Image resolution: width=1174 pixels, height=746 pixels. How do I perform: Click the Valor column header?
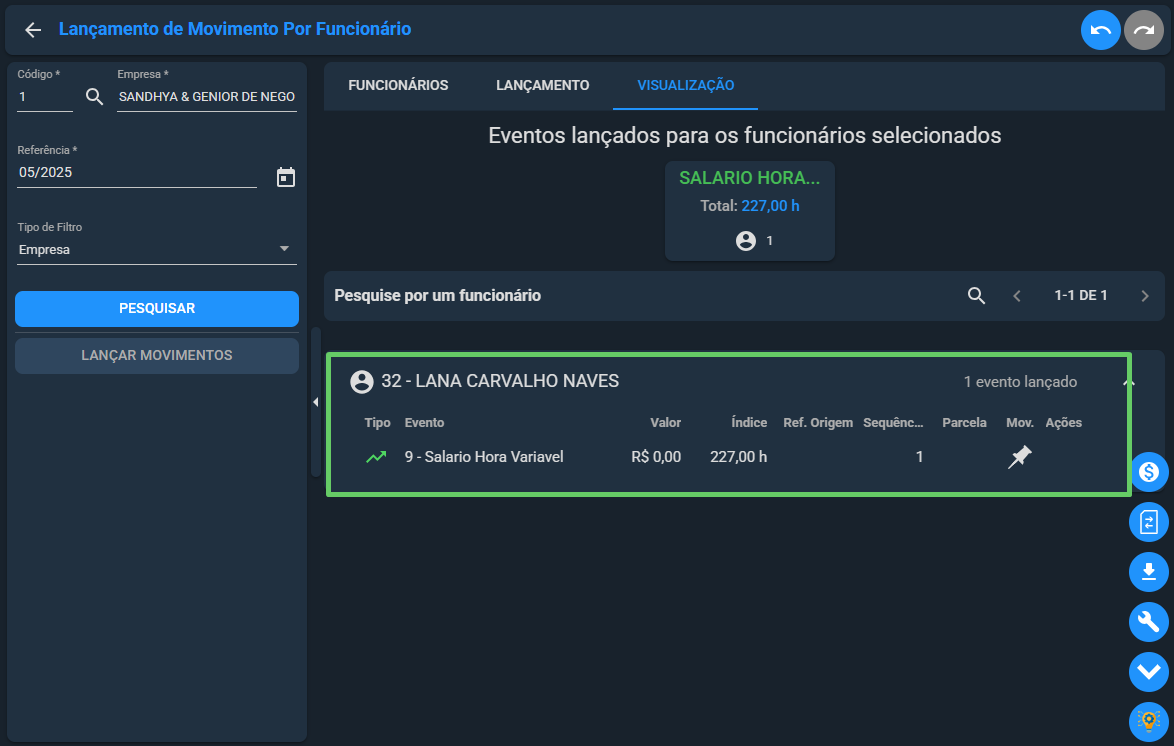[x=665, y=423]
